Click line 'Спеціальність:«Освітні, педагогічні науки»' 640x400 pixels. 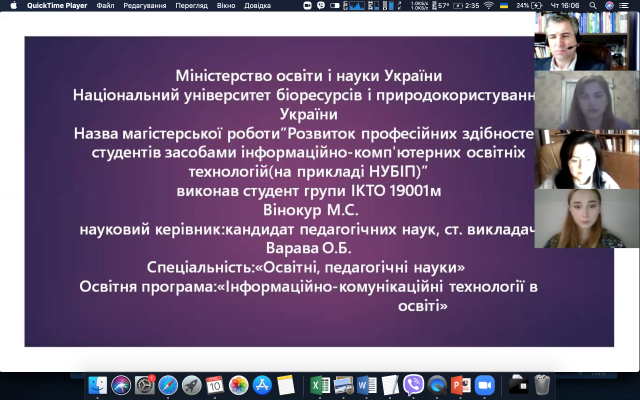pos(306,267)
